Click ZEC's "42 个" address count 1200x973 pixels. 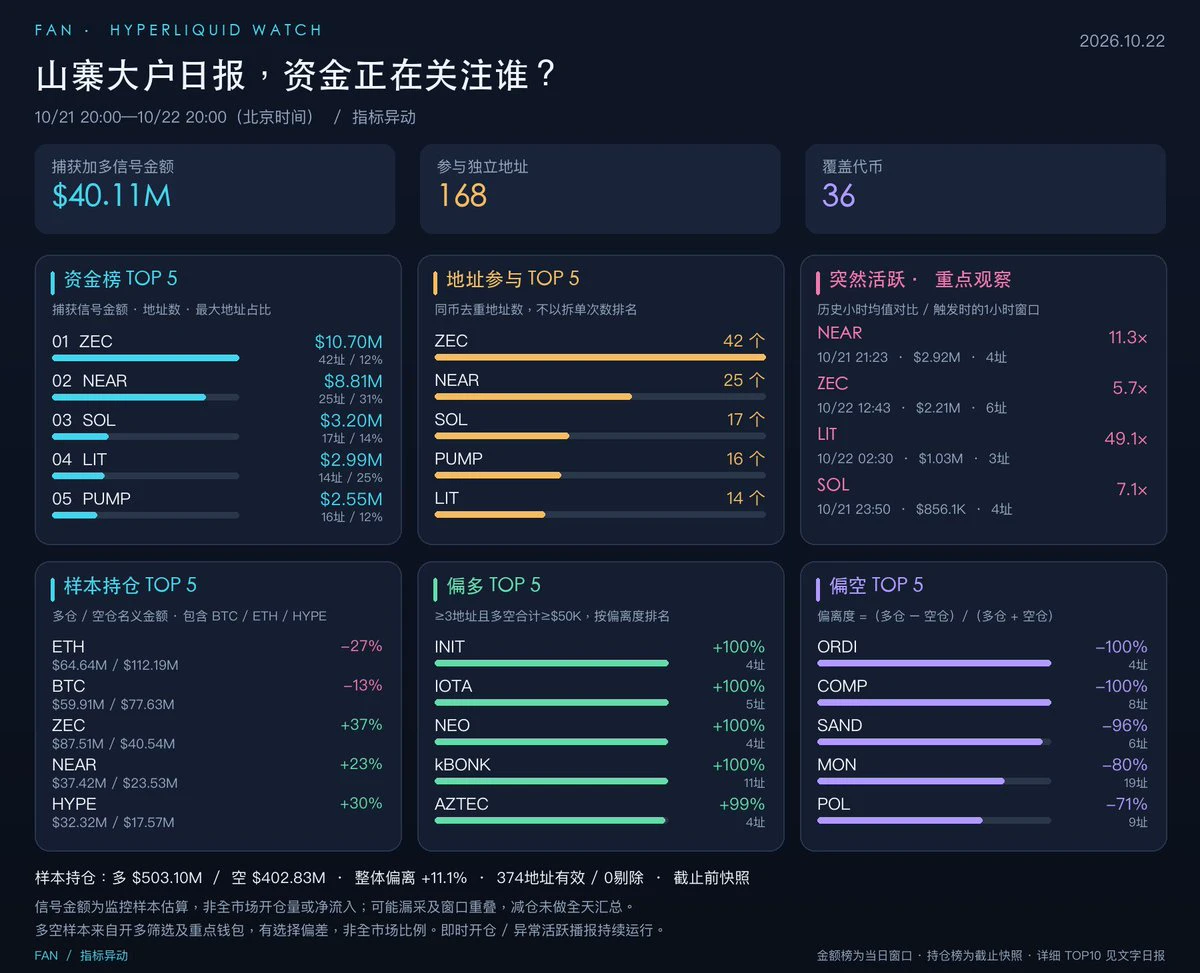click(x=744, y=341)
